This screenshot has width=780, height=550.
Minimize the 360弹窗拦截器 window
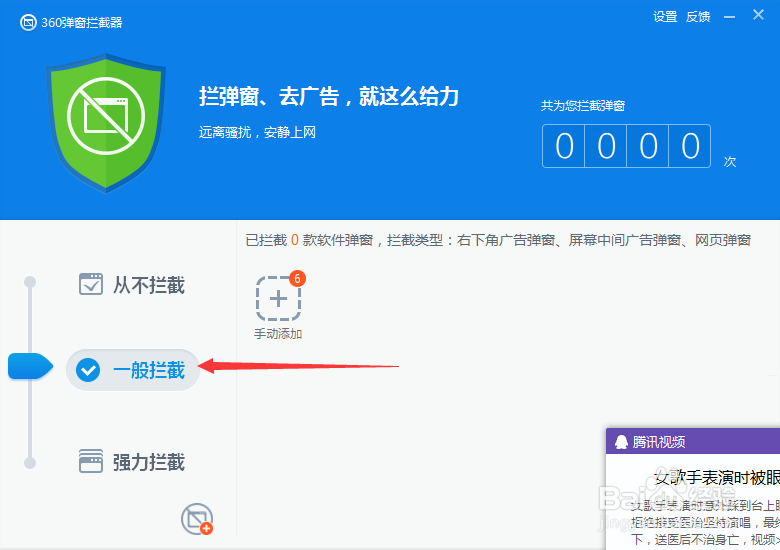point(729,17)
